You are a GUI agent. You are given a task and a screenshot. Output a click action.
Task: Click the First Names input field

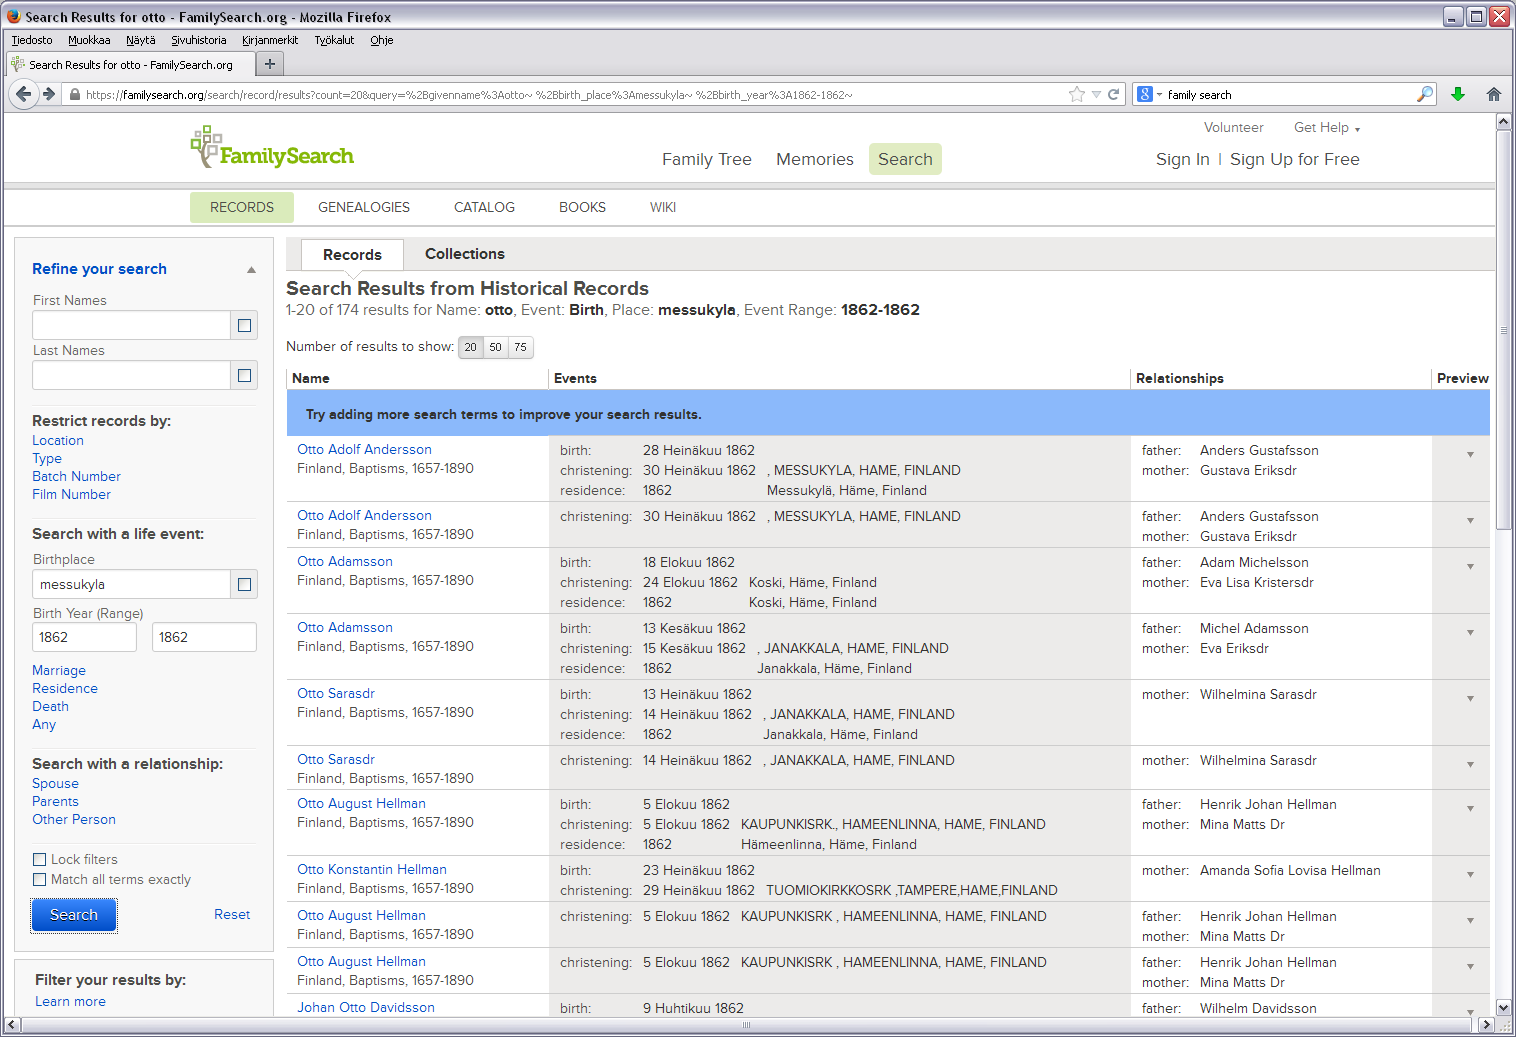click(x=131, y=325)
